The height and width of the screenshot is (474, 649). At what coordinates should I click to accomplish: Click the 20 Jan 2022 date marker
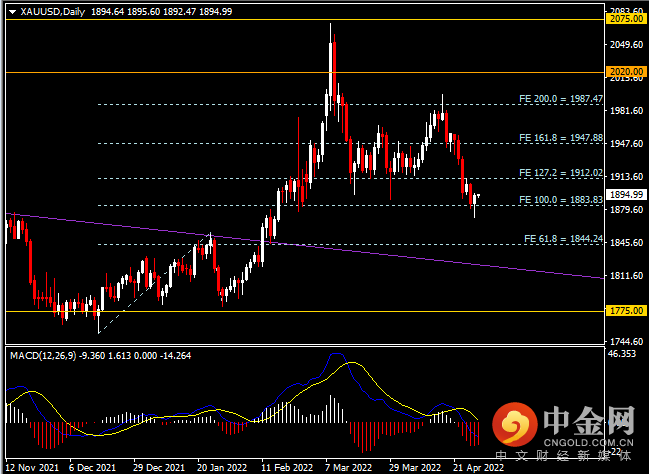[222, 467]
